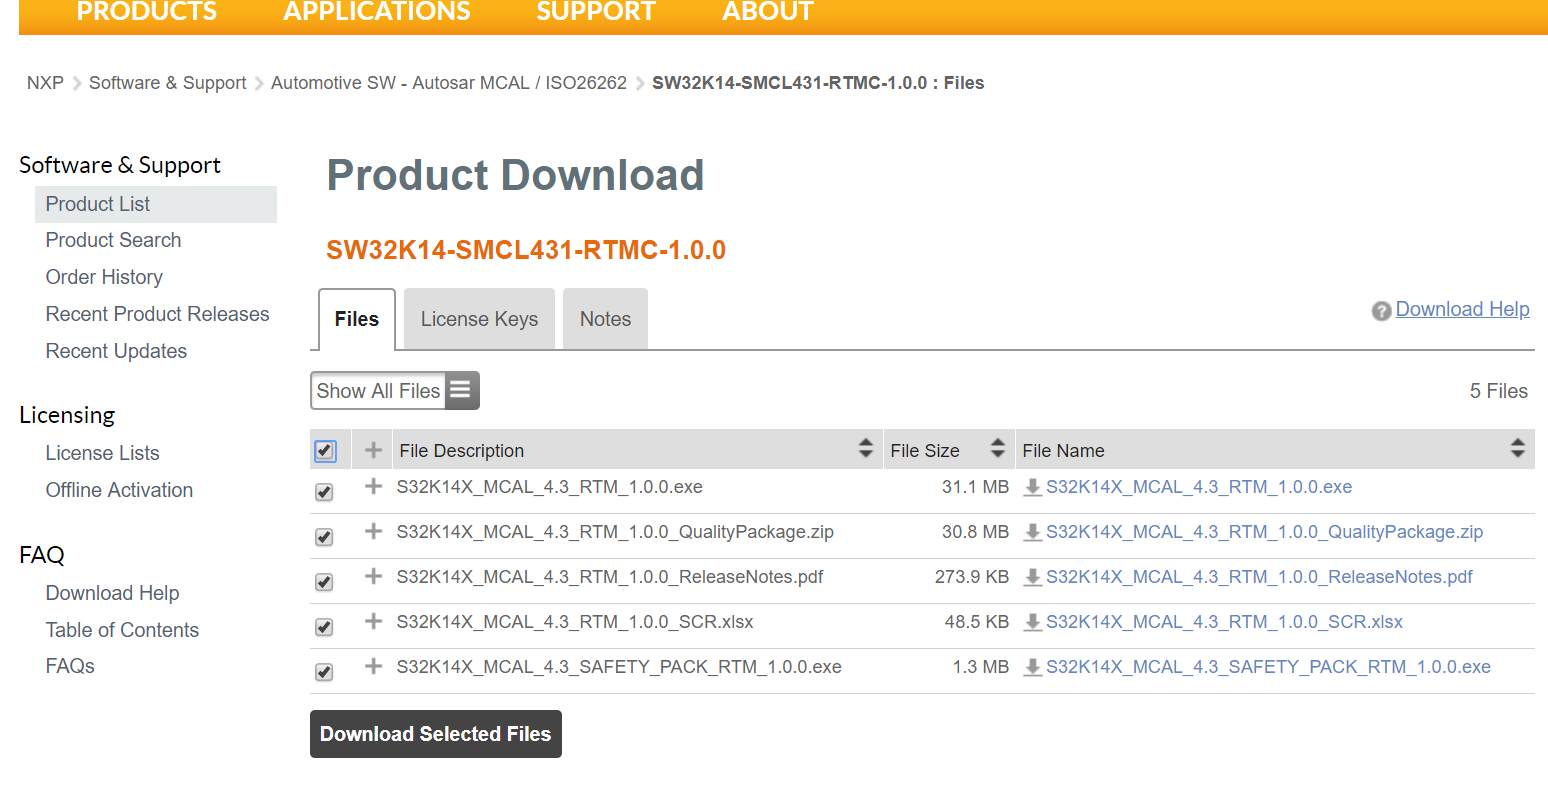Image resolution: width=1548 pixels, height=786 pixels.
Task: Select Product List in sidebar
Action: [x=156, y=204]
